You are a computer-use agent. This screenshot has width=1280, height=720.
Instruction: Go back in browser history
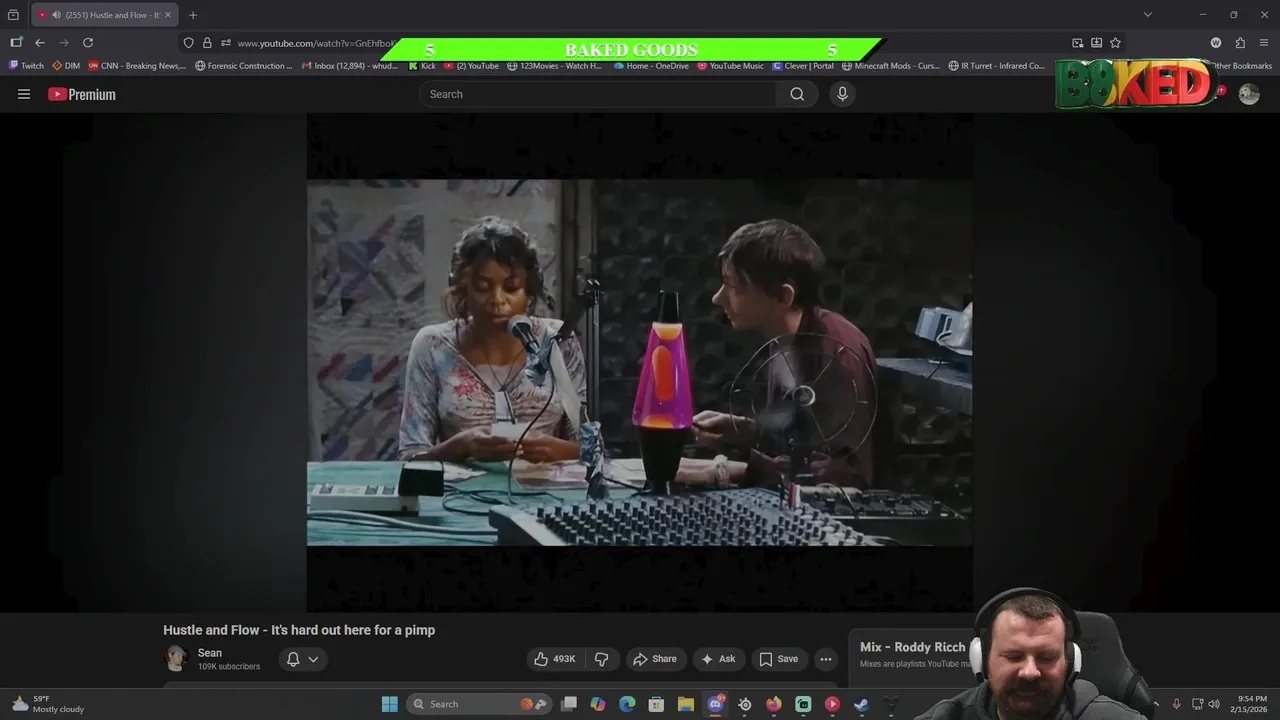pos(40,43)
